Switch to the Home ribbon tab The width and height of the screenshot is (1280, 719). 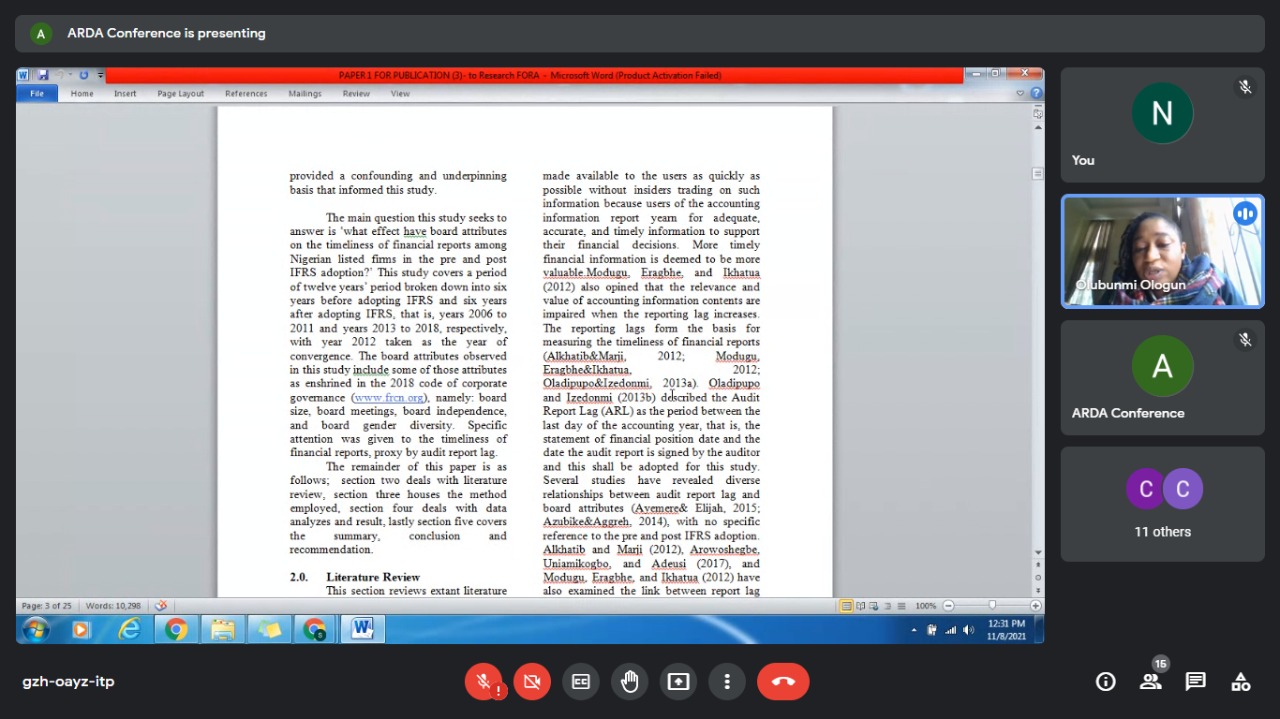tap(82, 94)
